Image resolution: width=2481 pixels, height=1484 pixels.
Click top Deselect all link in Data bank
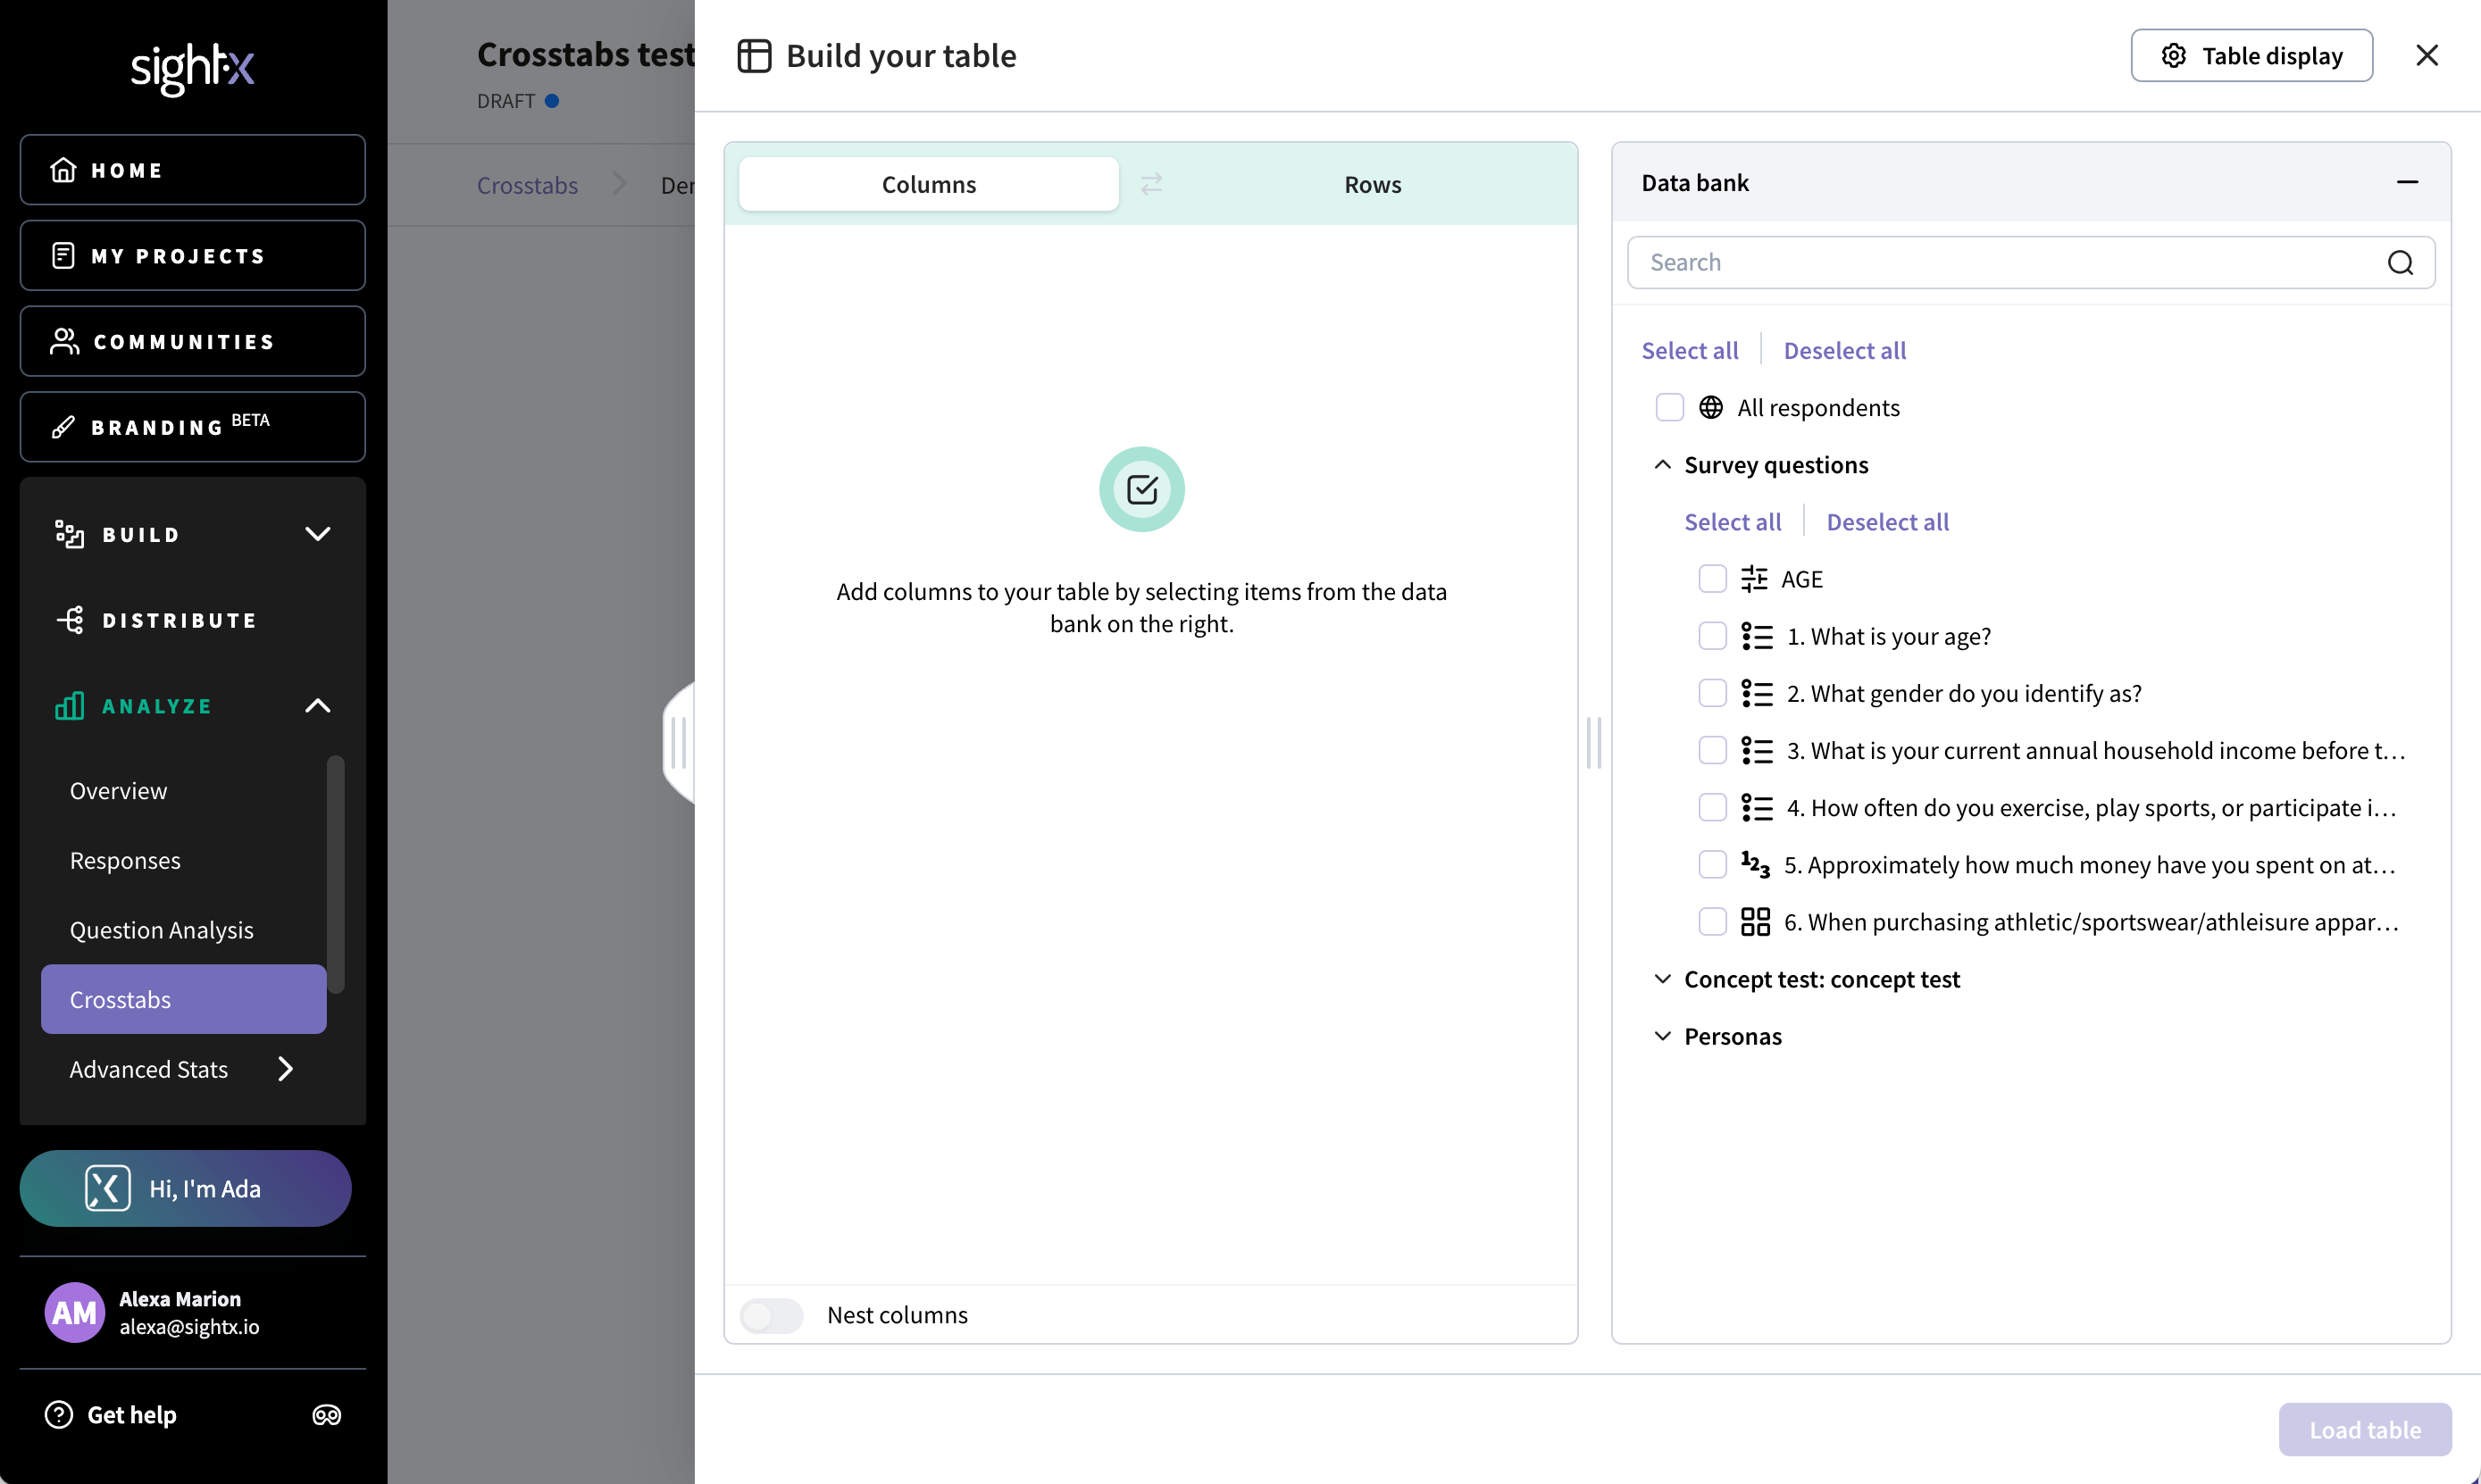pos(1844,350)
